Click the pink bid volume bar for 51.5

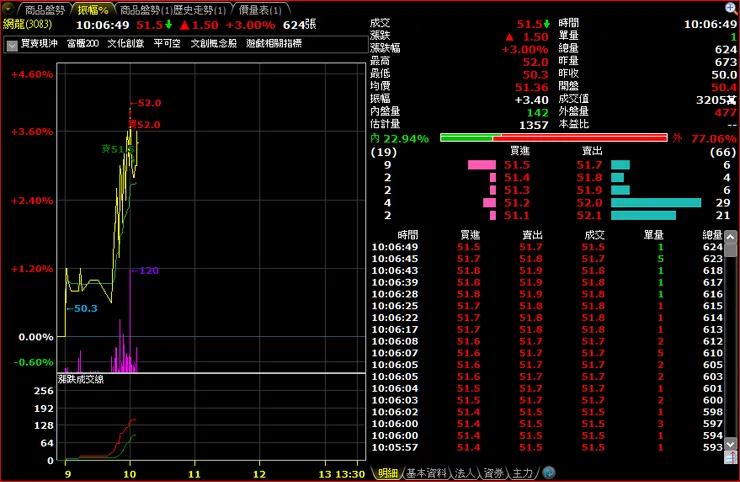click(482, 165)
